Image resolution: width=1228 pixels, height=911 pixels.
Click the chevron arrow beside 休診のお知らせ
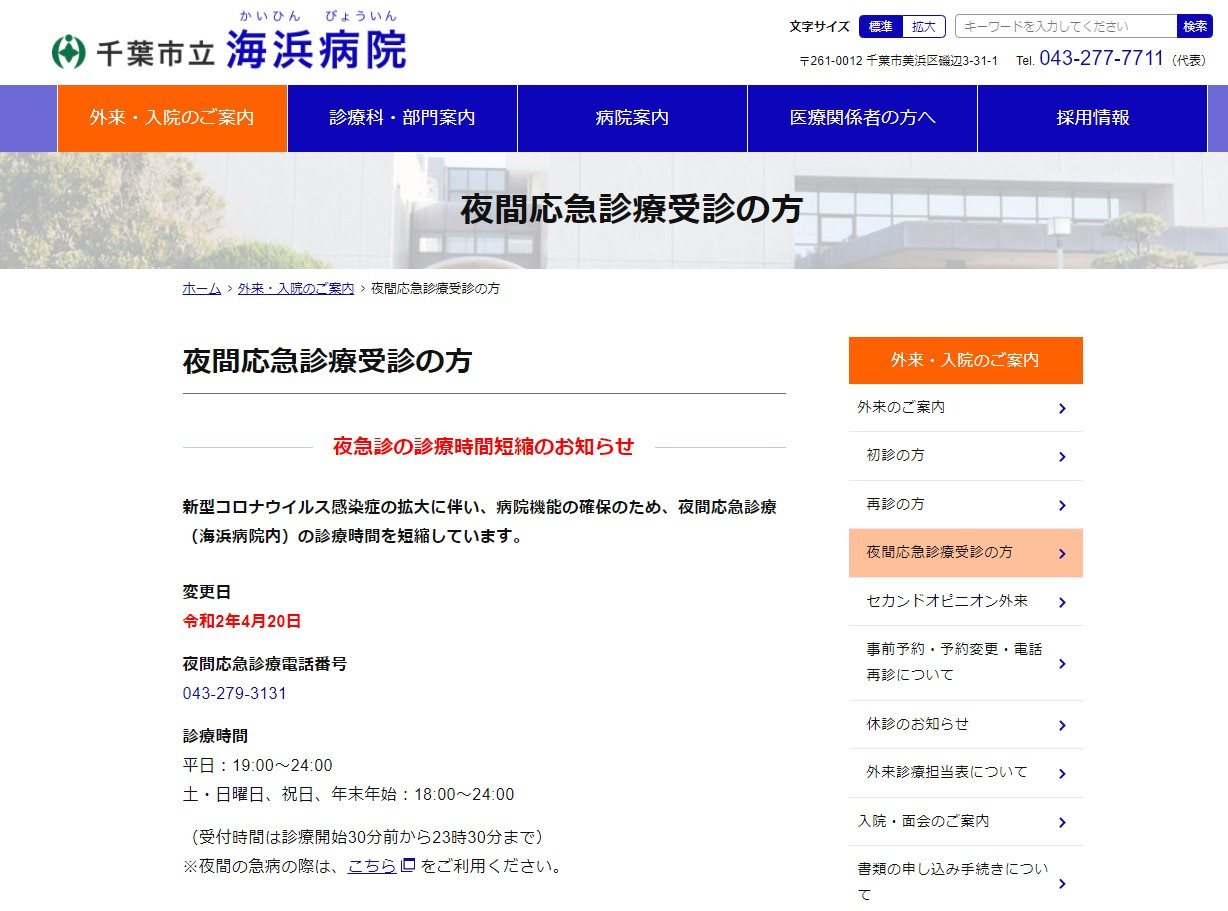pos(1062,725)
